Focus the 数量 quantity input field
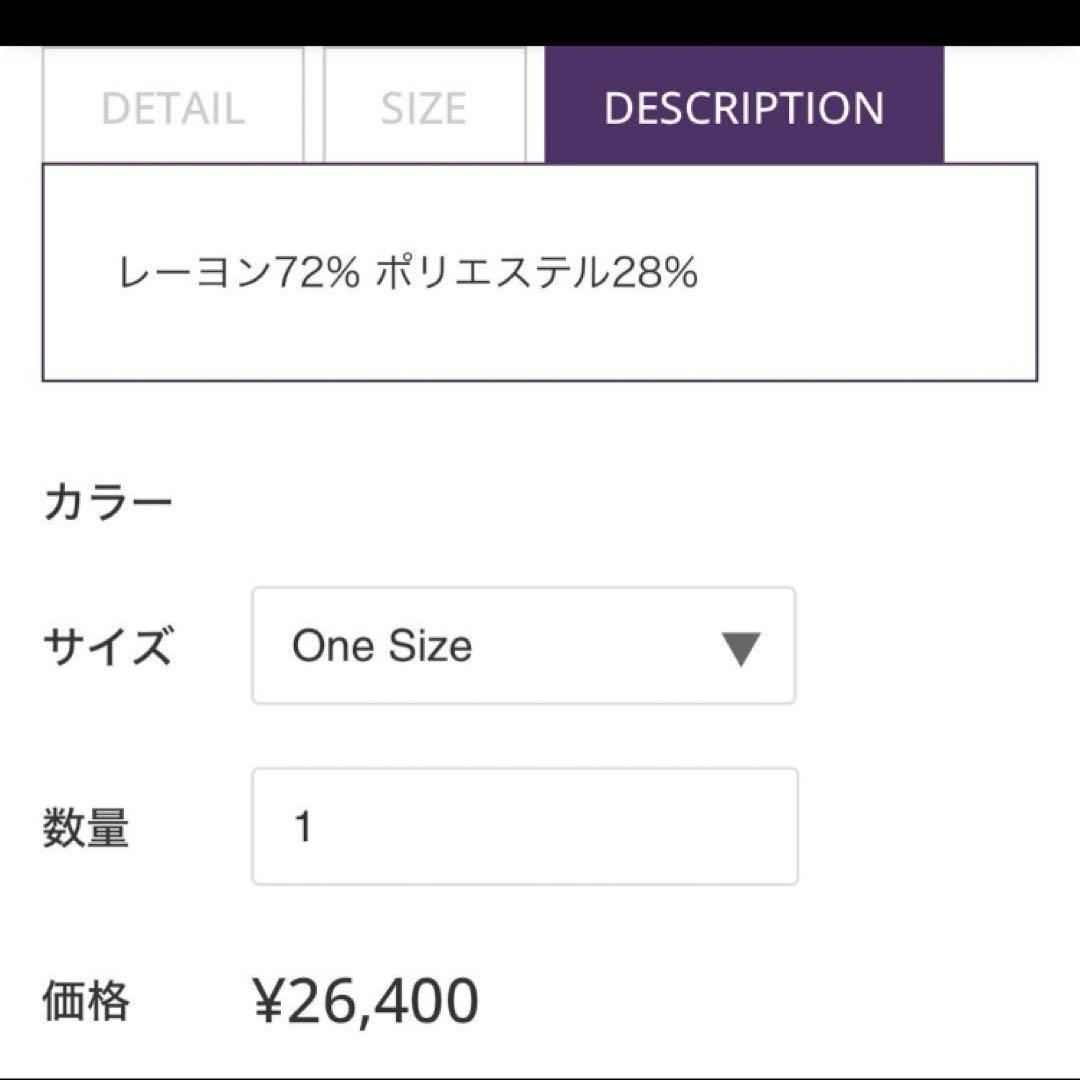Screen dimensions: 1080x1080 (x=524, y=827)
